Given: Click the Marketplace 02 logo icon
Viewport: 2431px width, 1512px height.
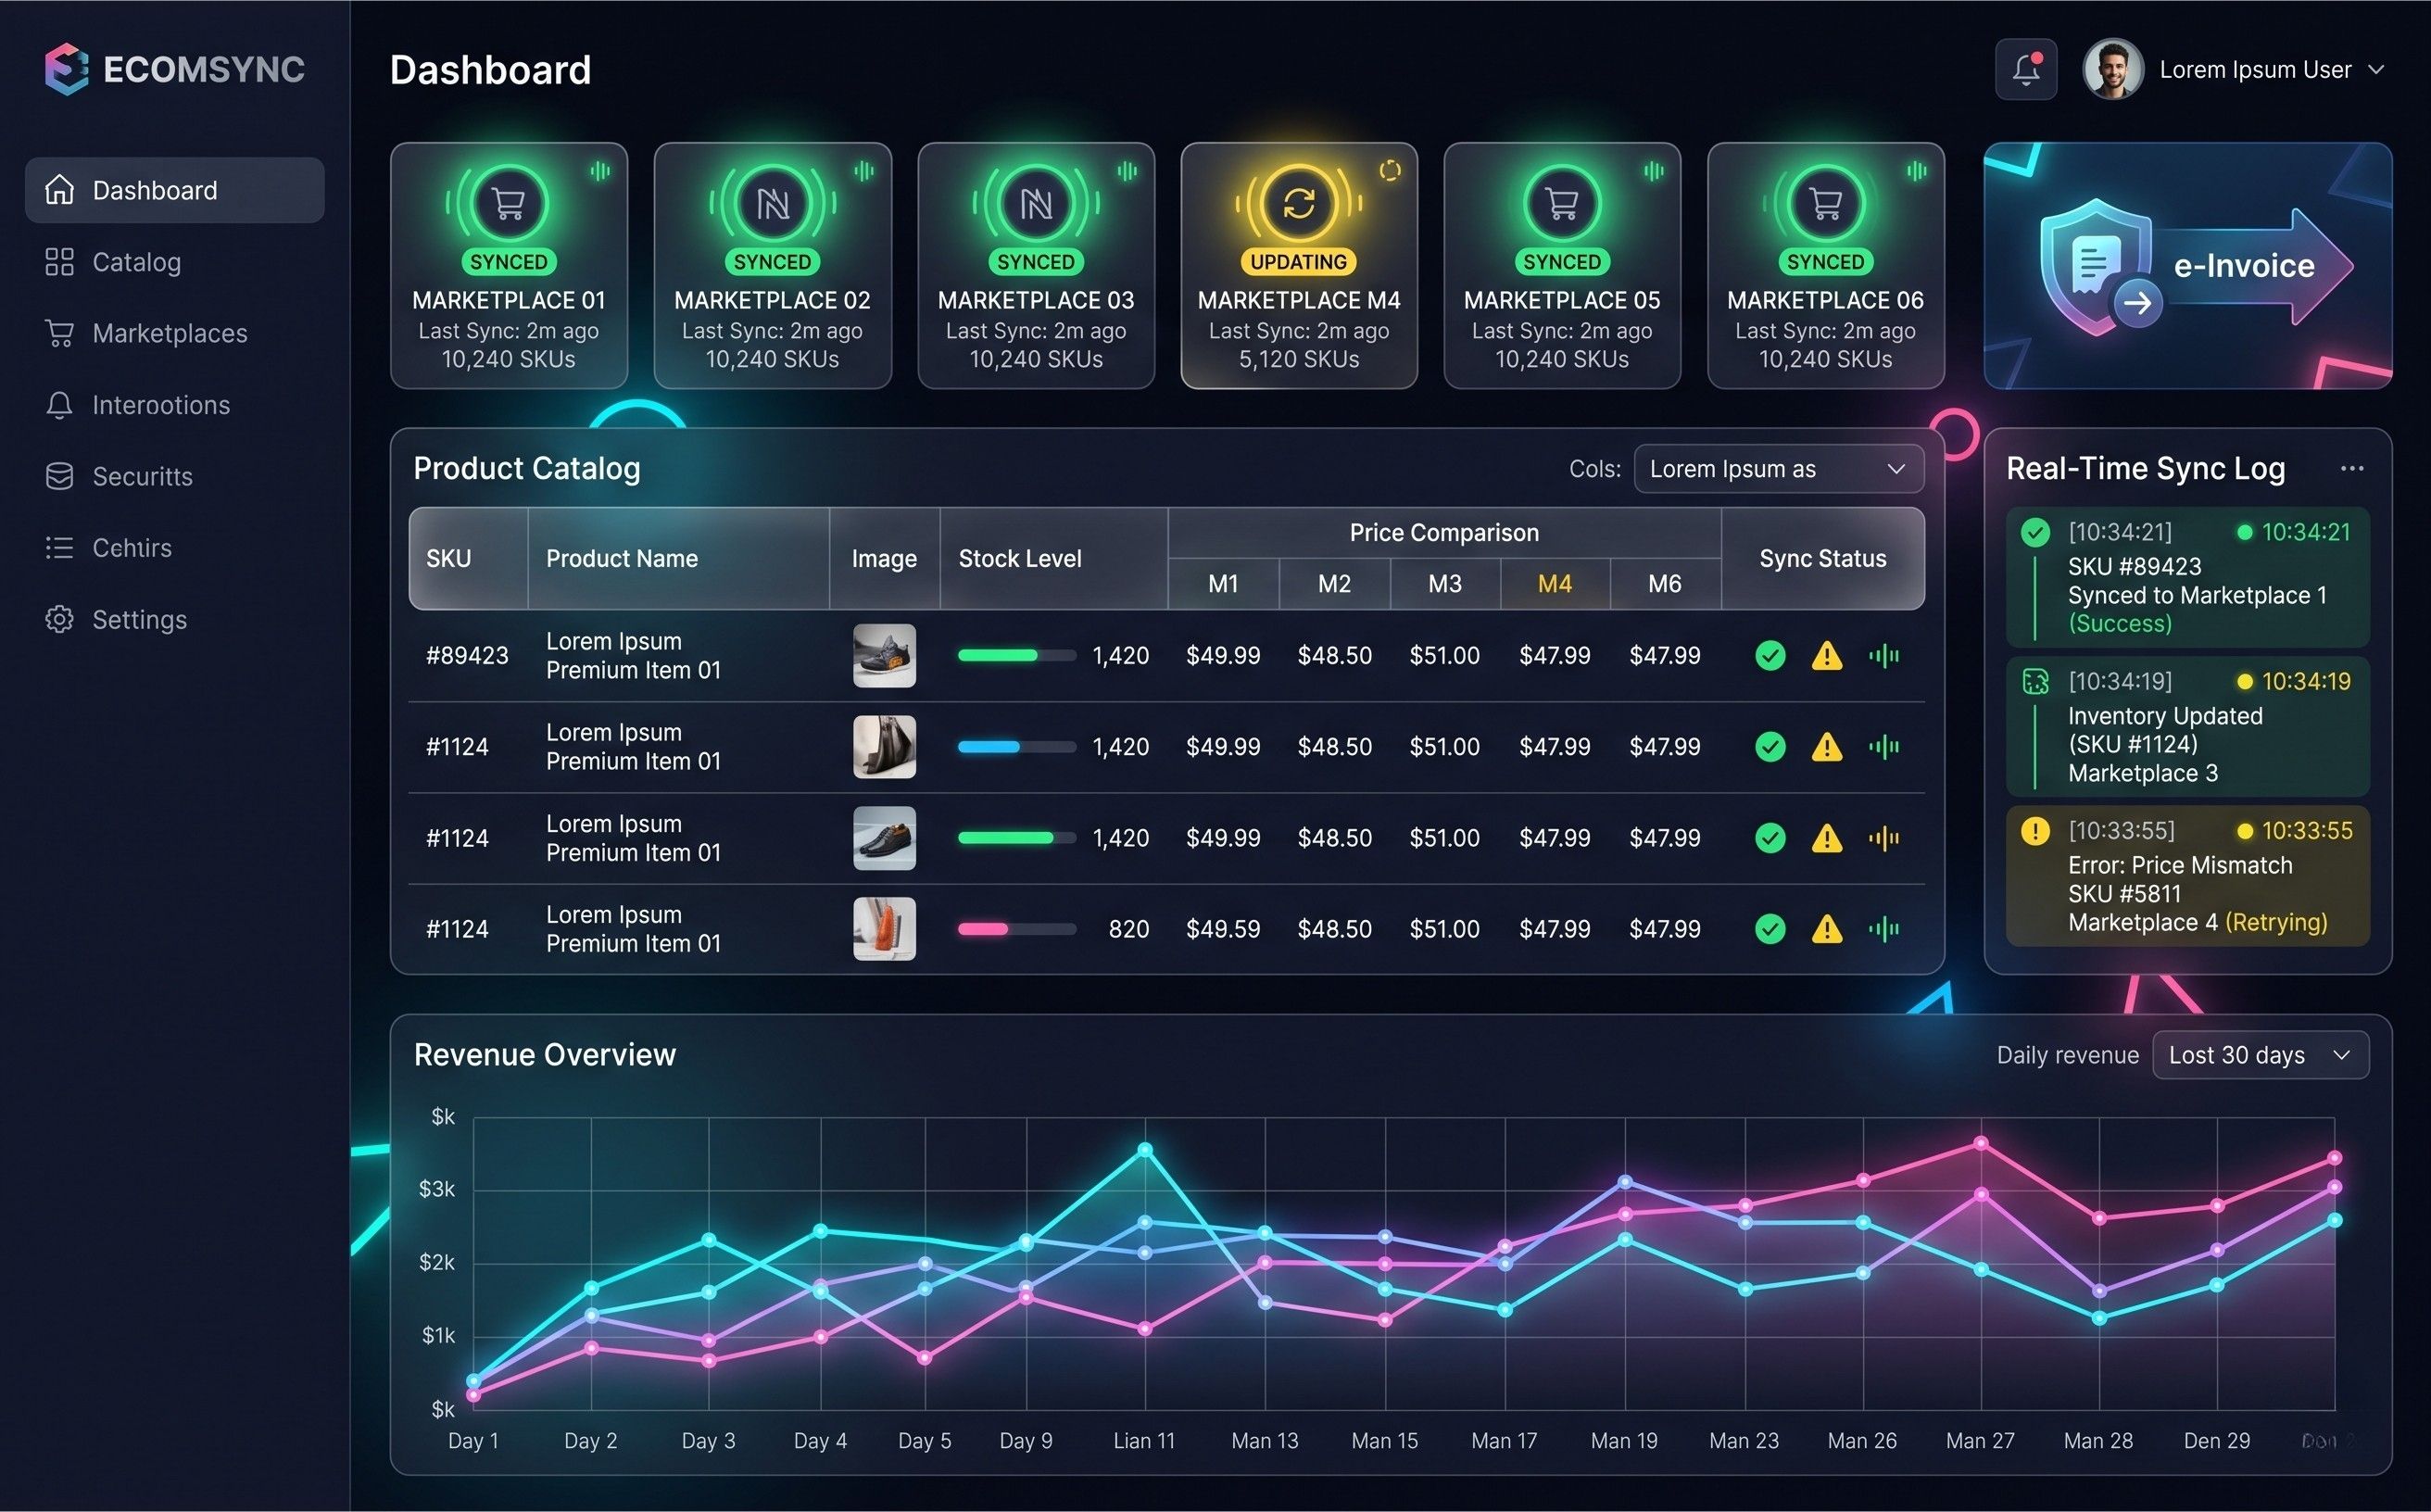Looking at the screenshot, I should point(772,204).
